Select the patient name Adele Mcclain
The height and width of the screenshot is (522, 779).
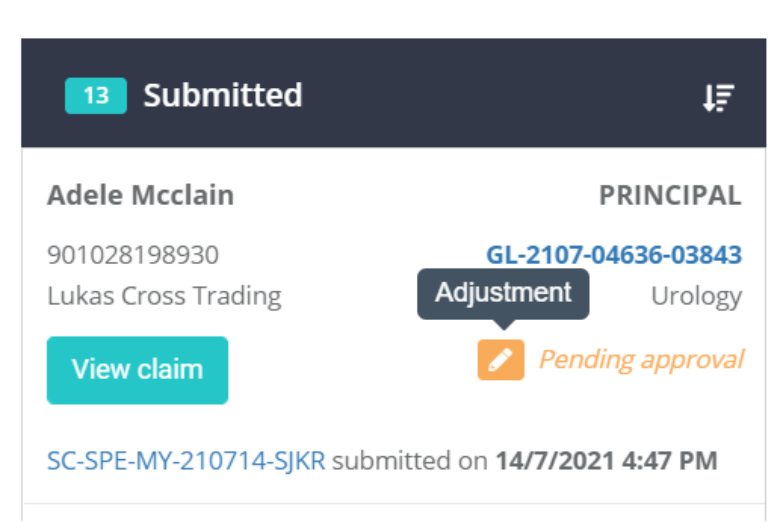[x=140, y=195]
